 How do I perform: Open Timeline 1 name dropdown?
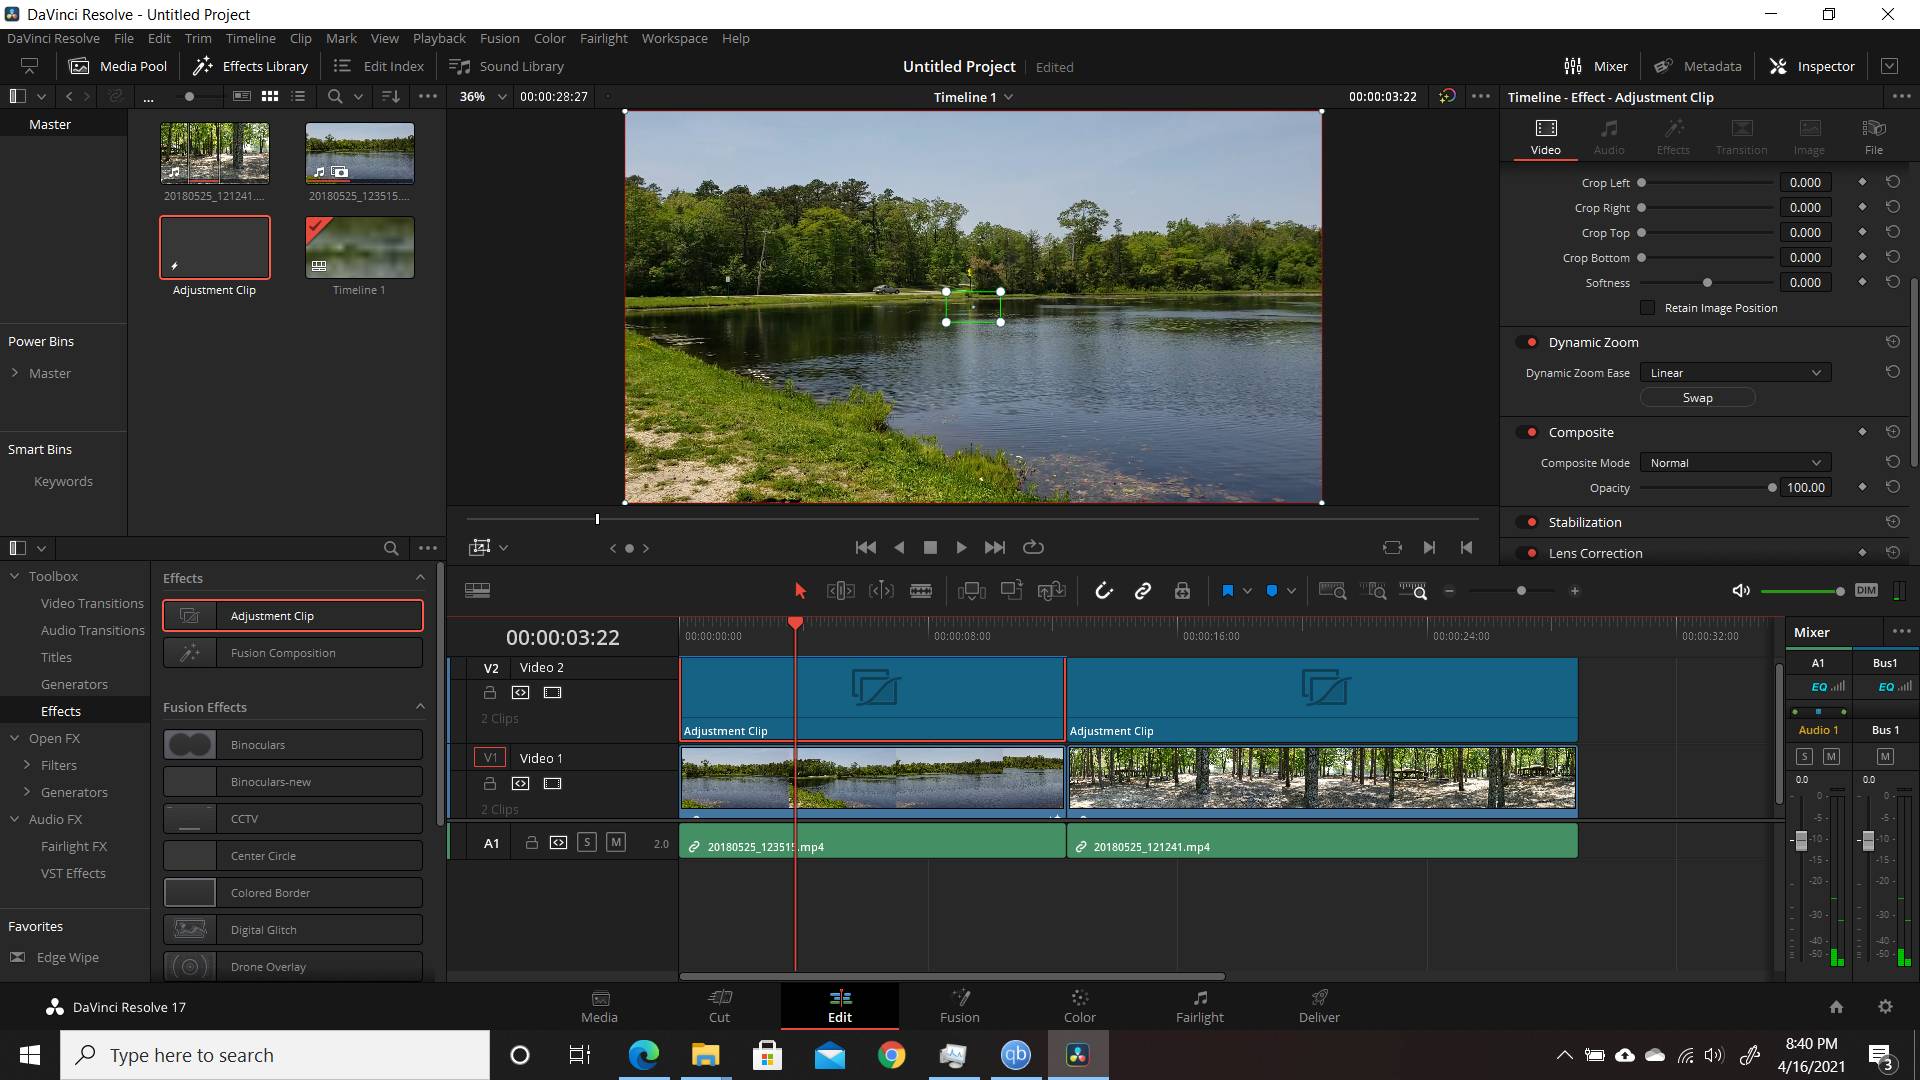click(x=973, y=97)
